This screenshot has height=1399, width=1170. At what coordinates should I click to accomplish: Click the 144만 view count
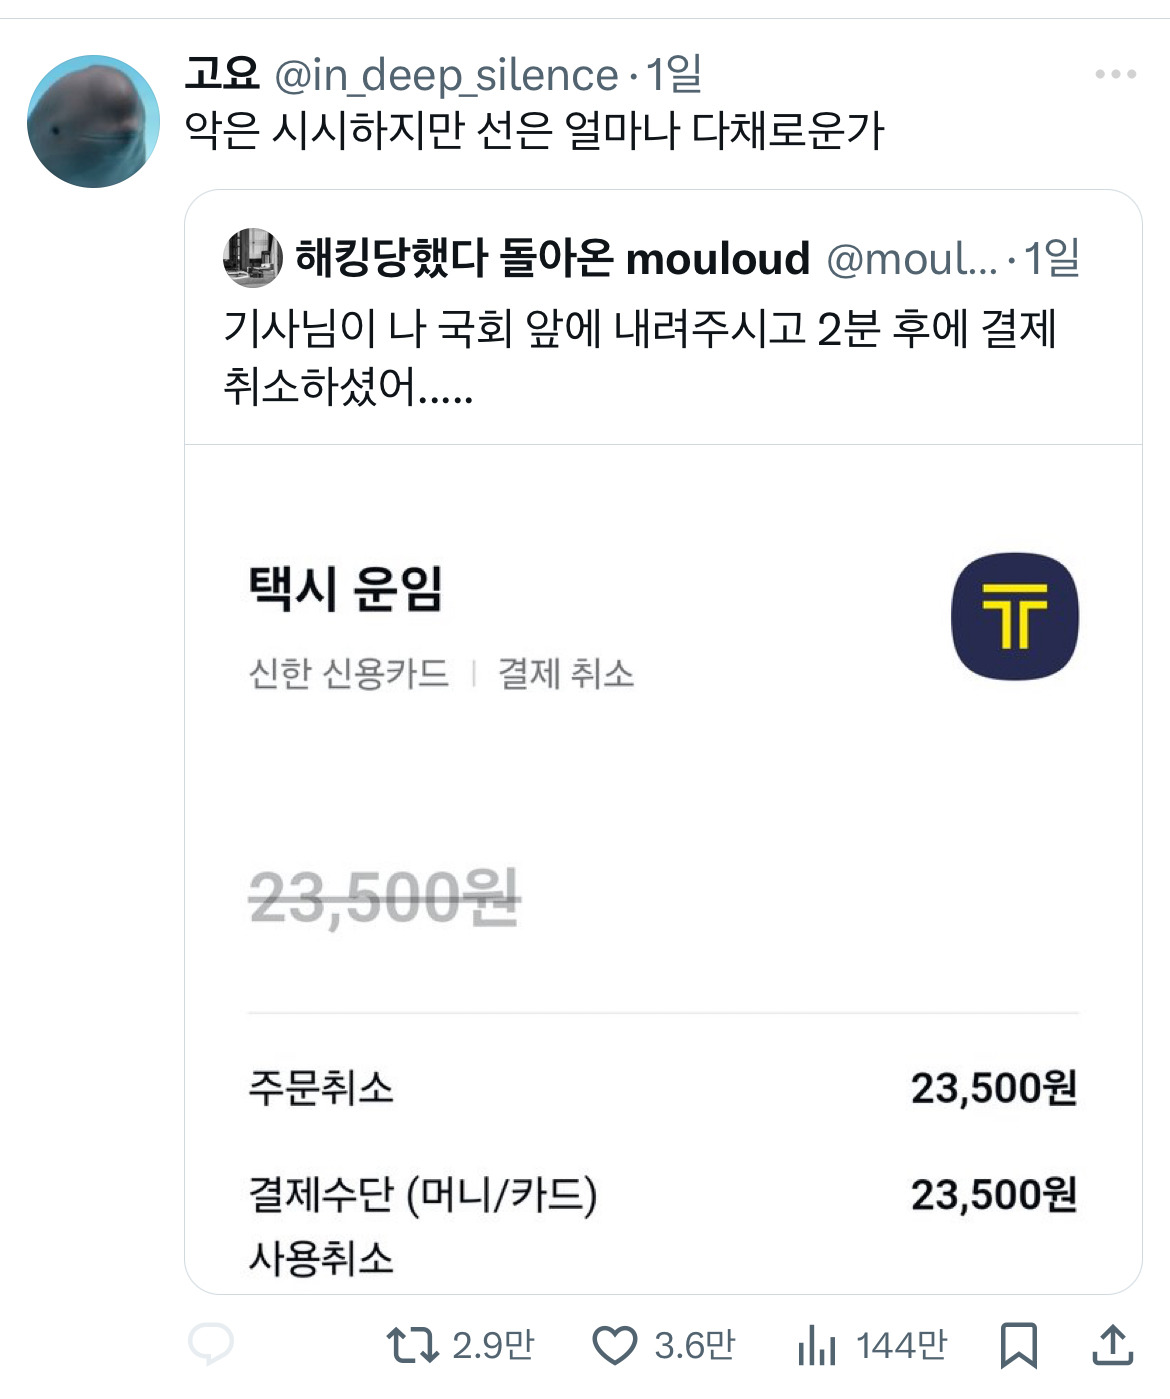tap(901, 1345)
